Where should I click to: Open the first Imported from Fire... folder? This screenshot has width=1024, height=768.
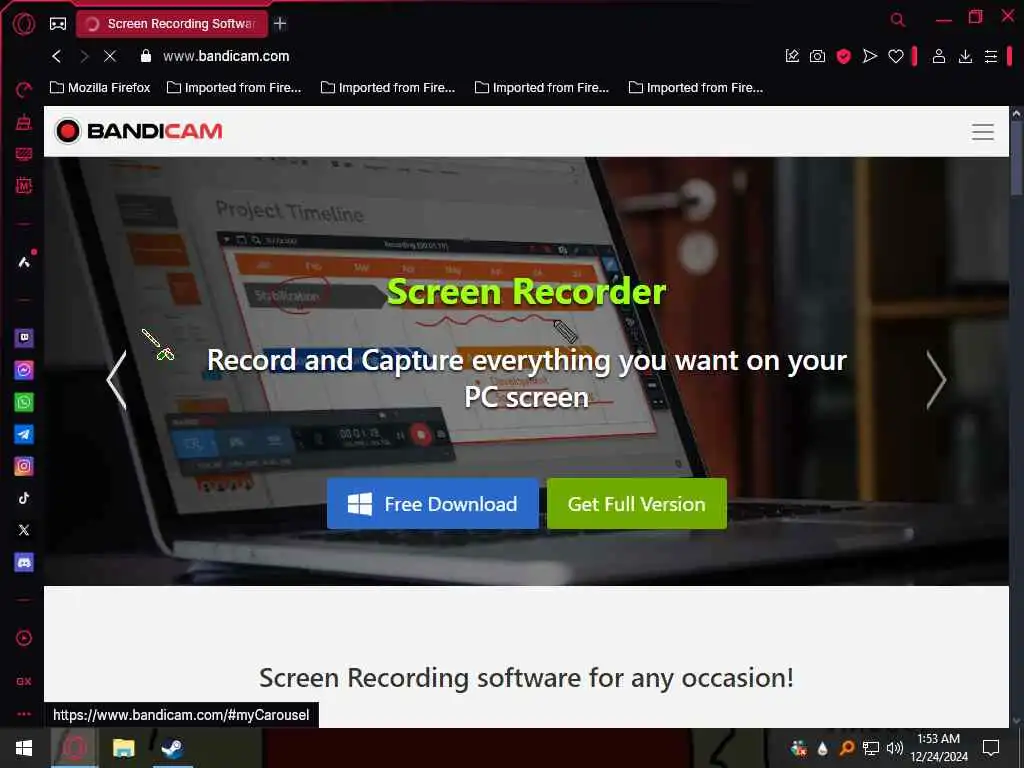click(234, 88)
